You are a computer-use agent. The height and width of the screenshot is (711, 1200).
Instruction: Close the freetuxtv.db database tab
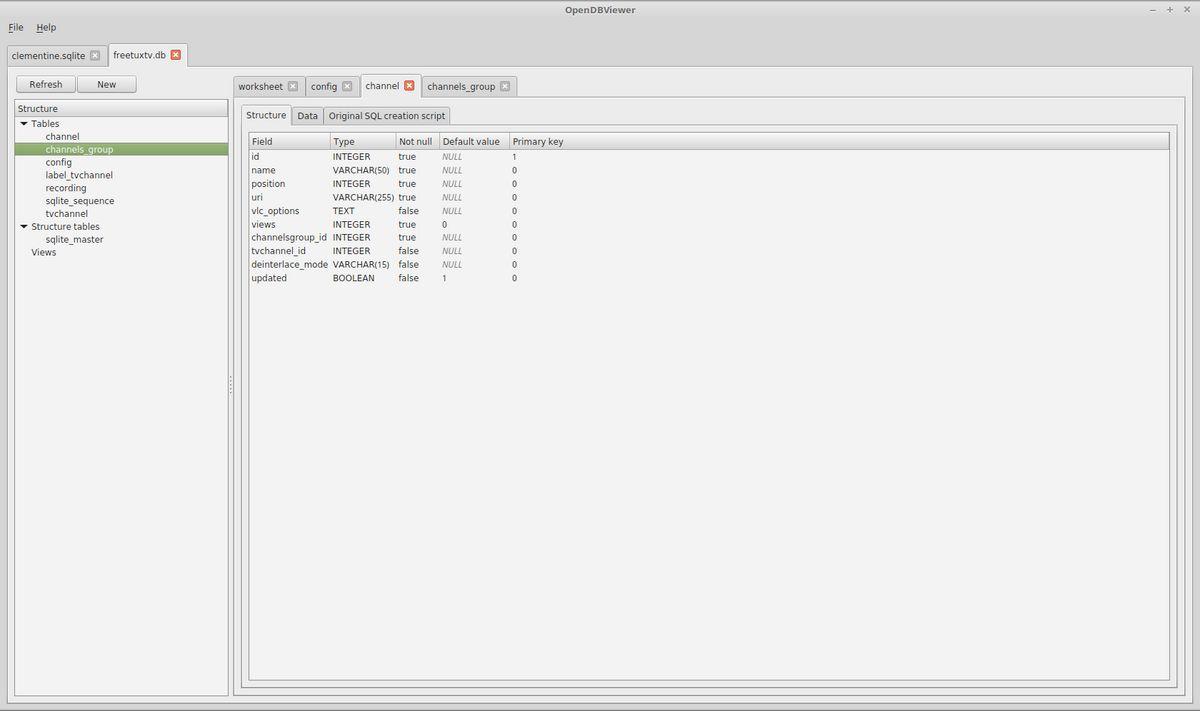175,55
